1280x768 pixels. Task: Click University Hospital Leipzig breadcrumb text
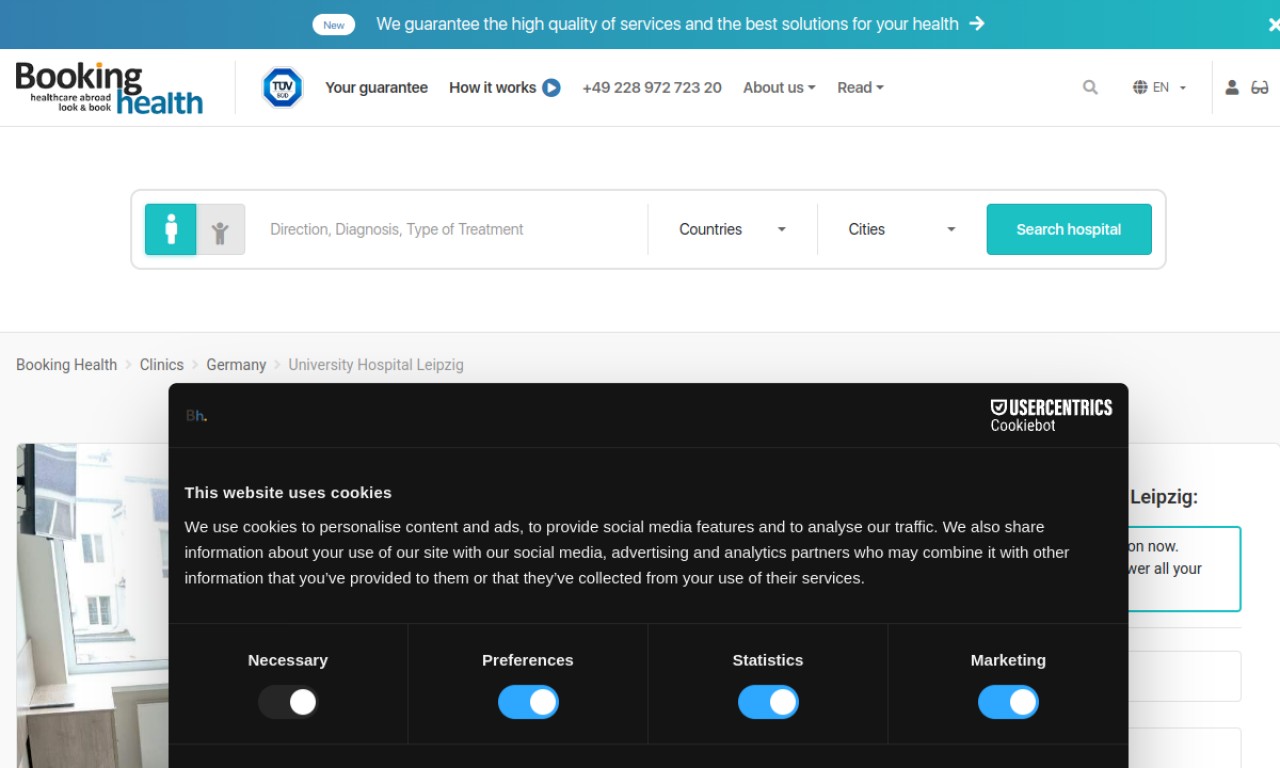(376, 365)
